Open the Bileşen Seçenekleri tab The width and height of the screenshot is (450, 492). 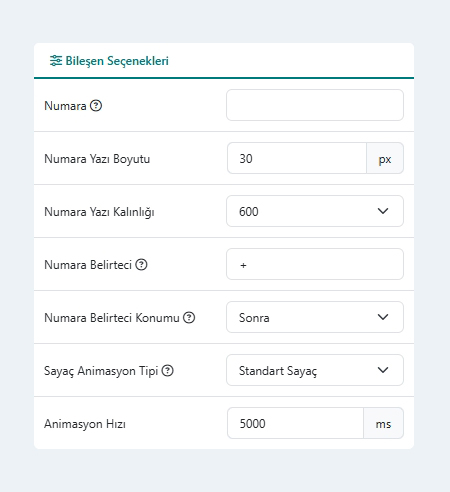click(109, 61)
